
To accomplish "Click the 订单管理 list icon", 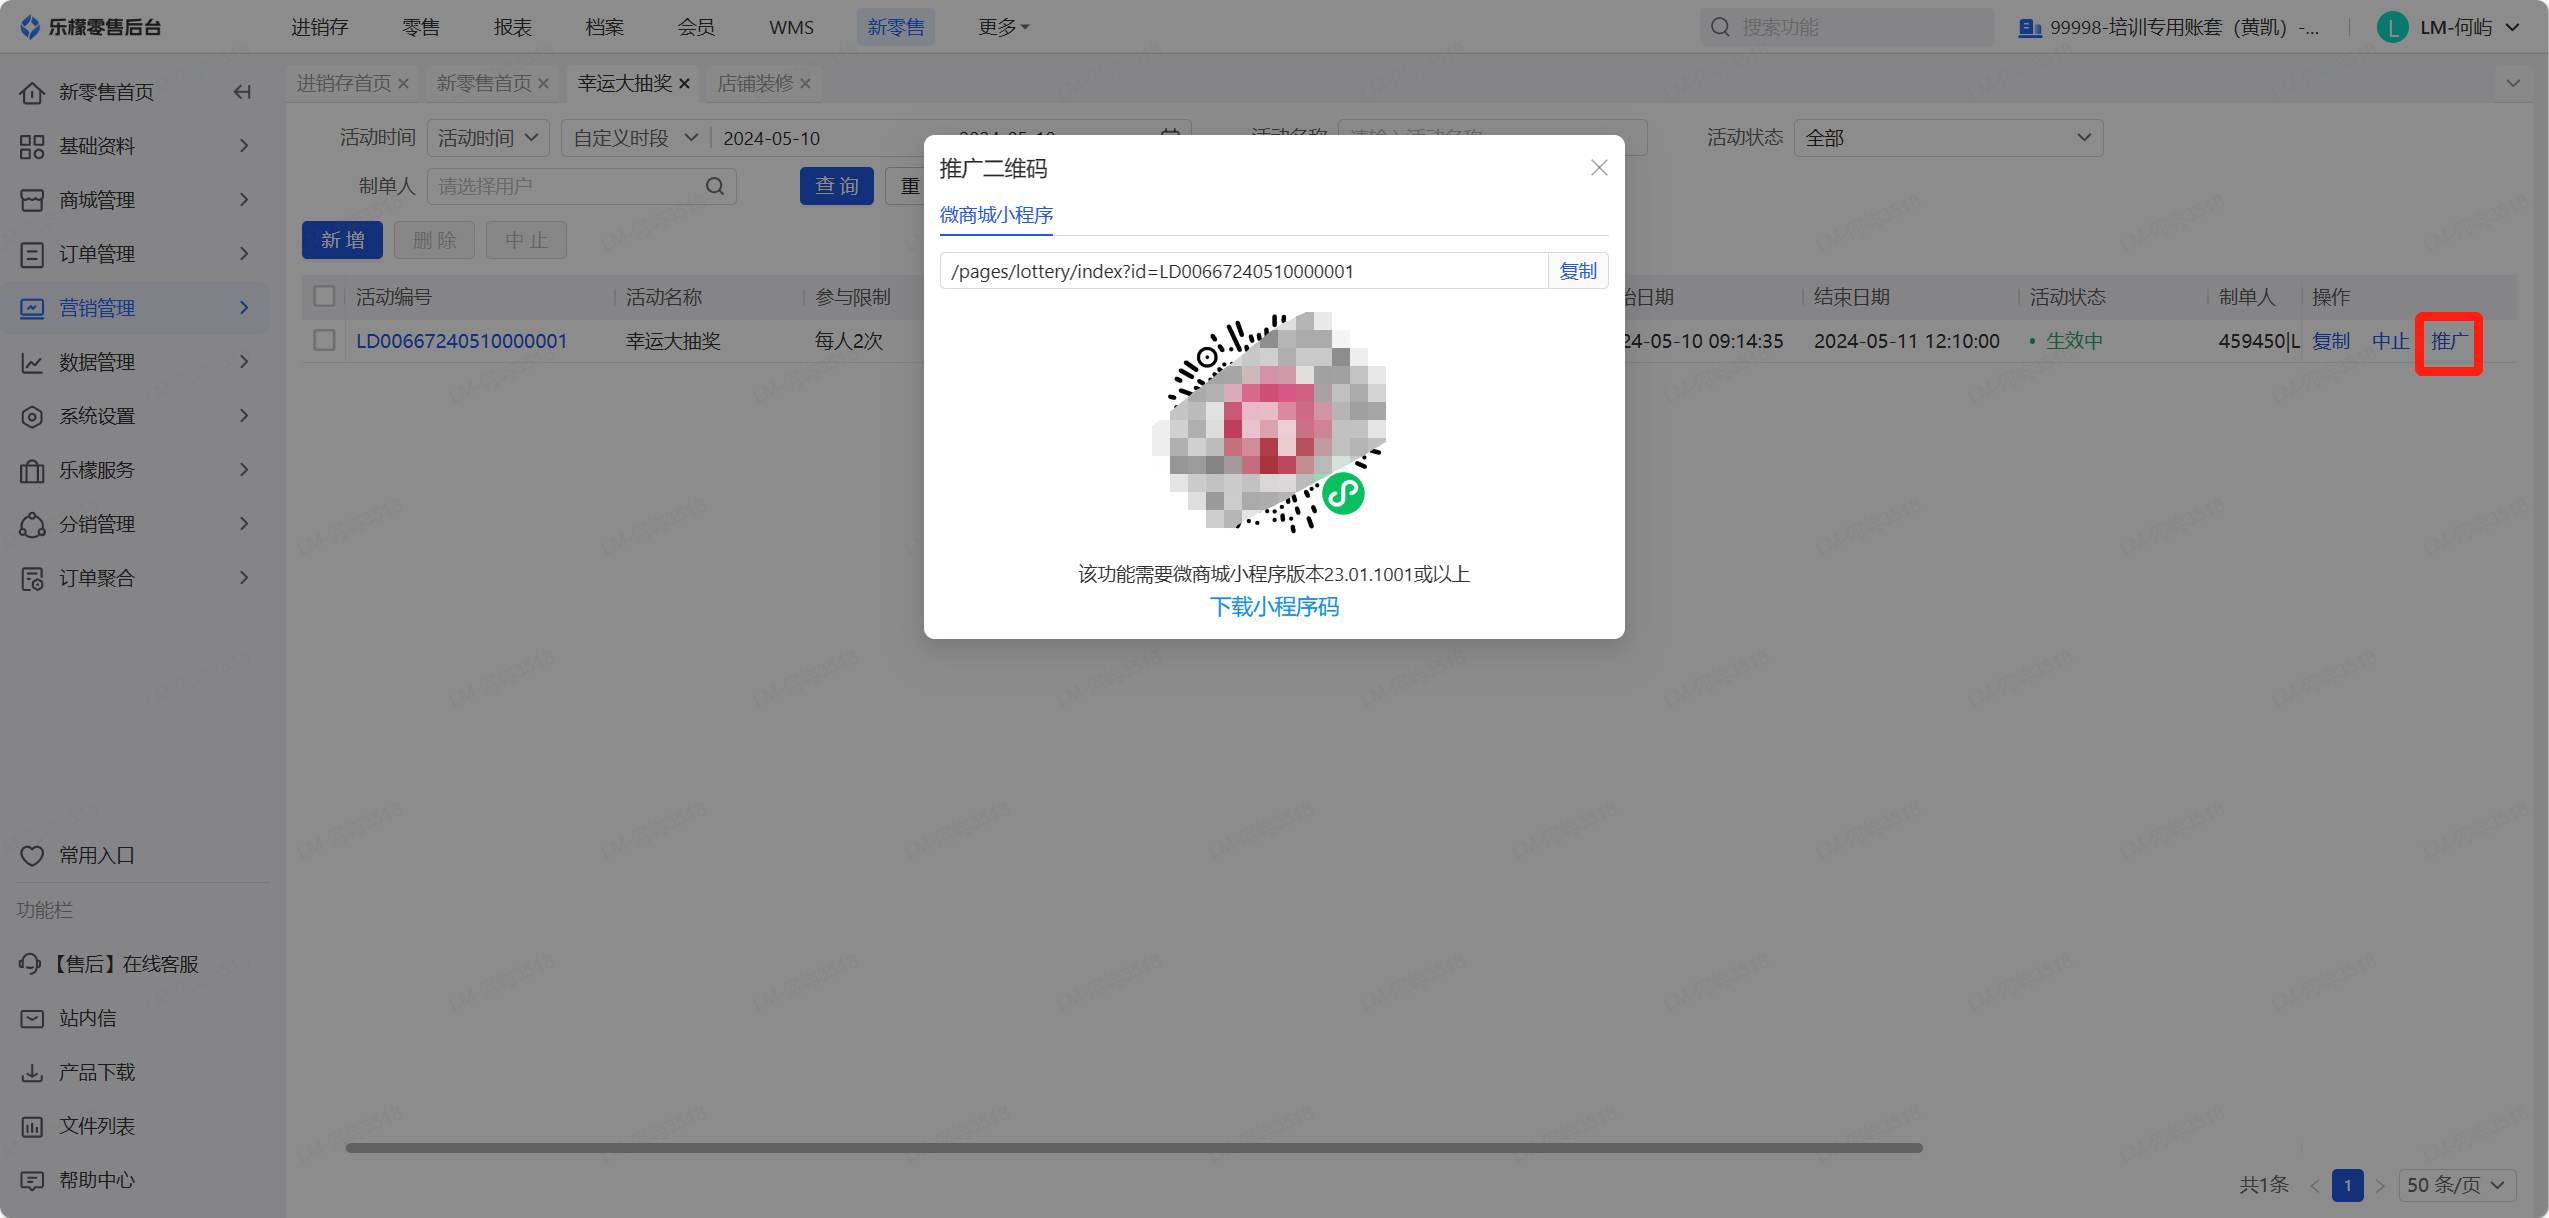I will [32, 254].
